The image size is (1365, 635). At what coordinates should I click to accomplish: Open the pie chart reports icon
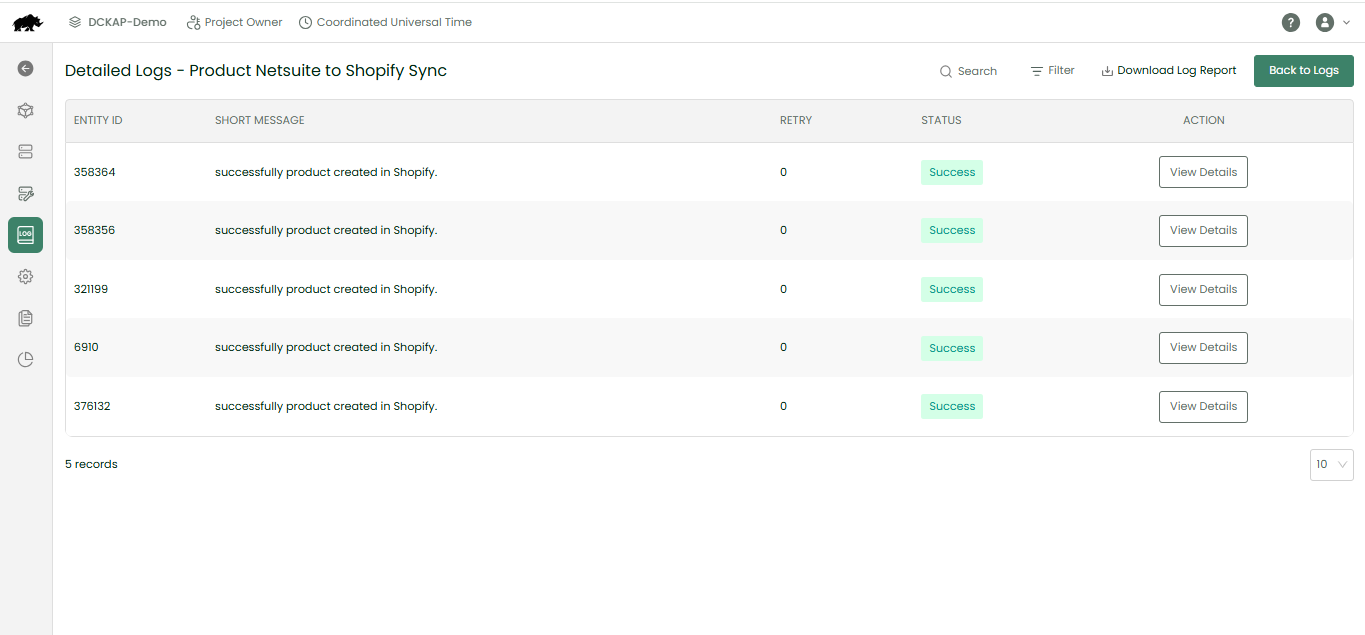tap(26, 360)
